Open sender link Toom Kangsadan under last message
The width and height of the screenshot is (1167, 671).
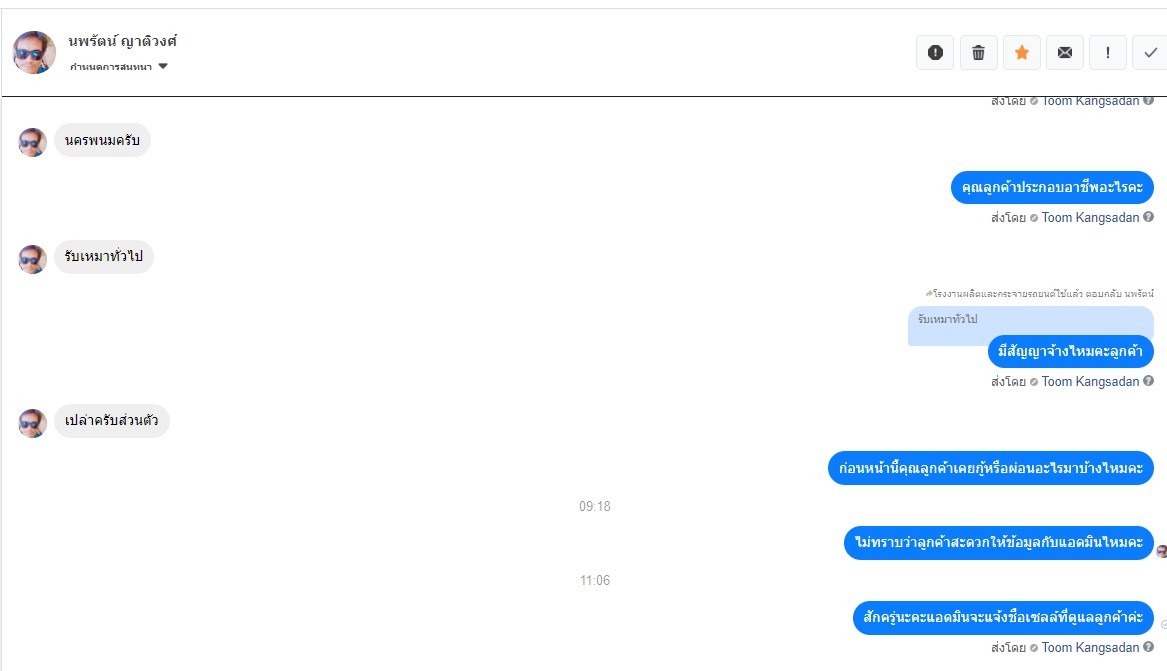coord(1090,647)
